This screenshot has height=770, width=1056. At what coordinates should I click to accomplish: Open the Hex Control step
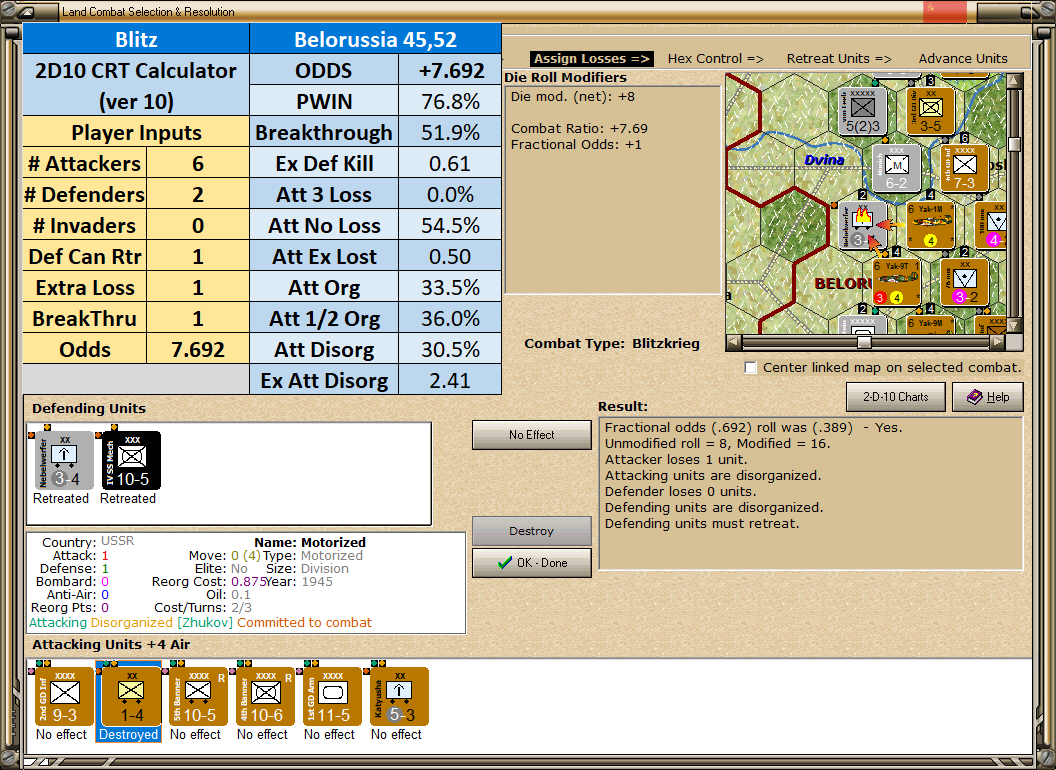click(x=715, y=59)
